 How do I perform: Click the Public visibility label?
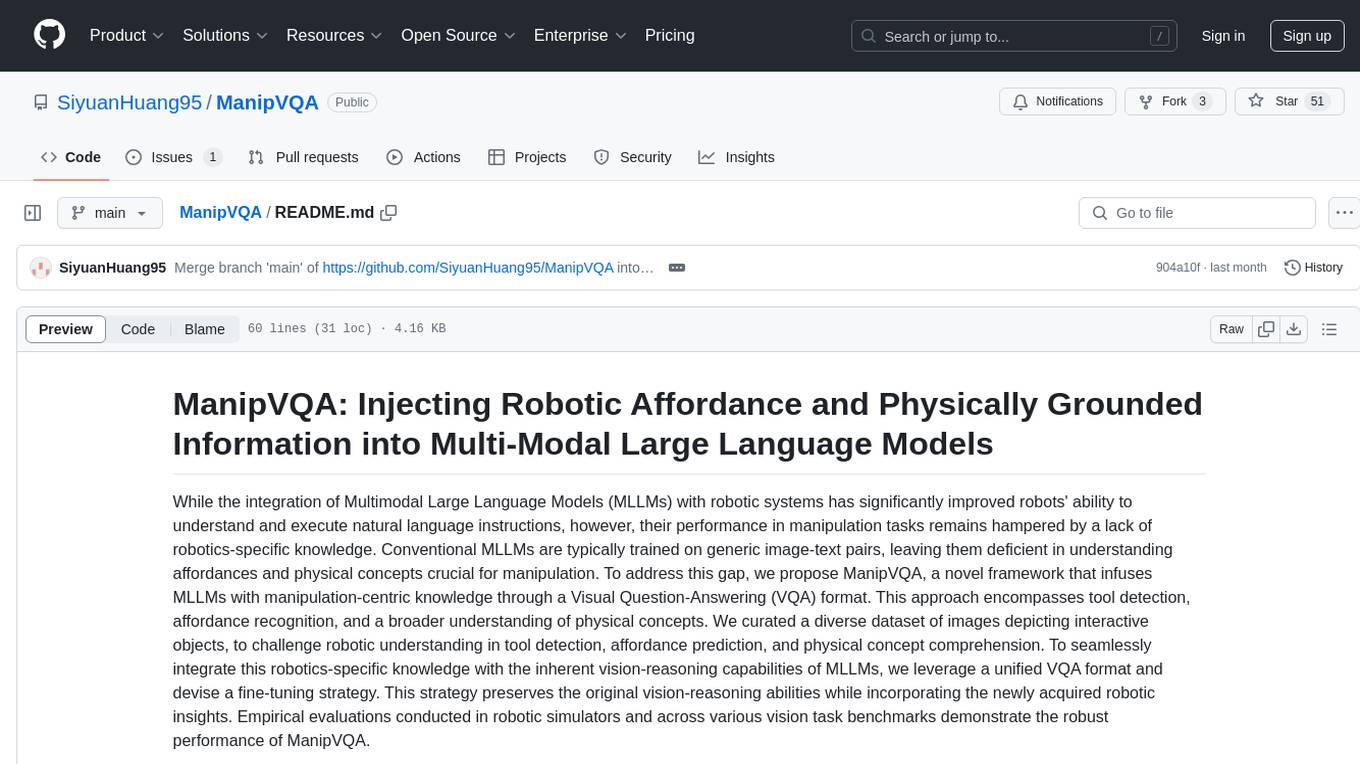coord(352,102)
